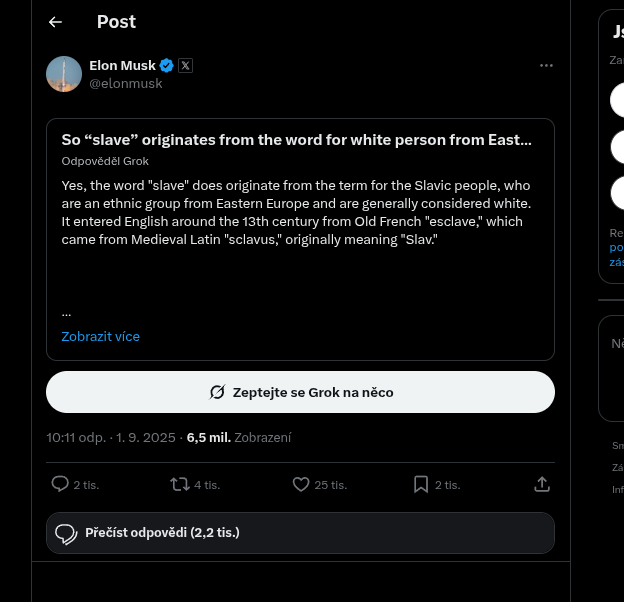Click the X affiliation badge icon
The width and height of the screenshot is (624, 602).
click(x=185, y=66)
